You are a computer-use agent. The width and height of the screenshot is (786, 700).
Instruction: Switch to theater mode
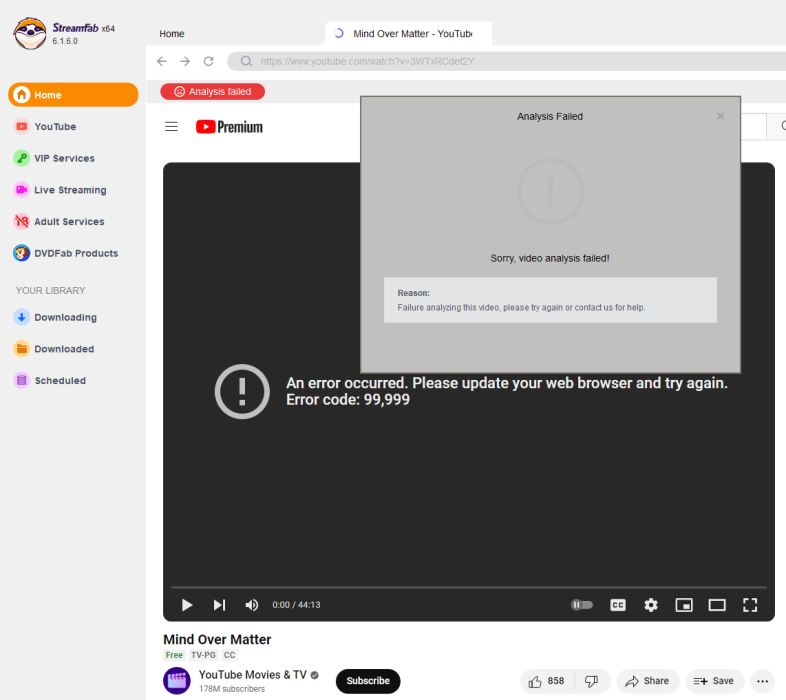[x=717, y=605]
